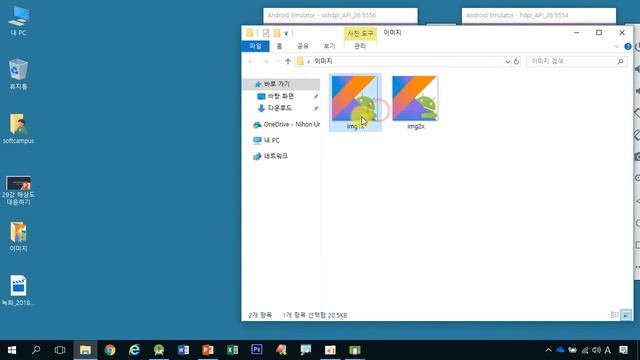
Task: Open Photoshop from the taskbar
Action: coord(257,350)
